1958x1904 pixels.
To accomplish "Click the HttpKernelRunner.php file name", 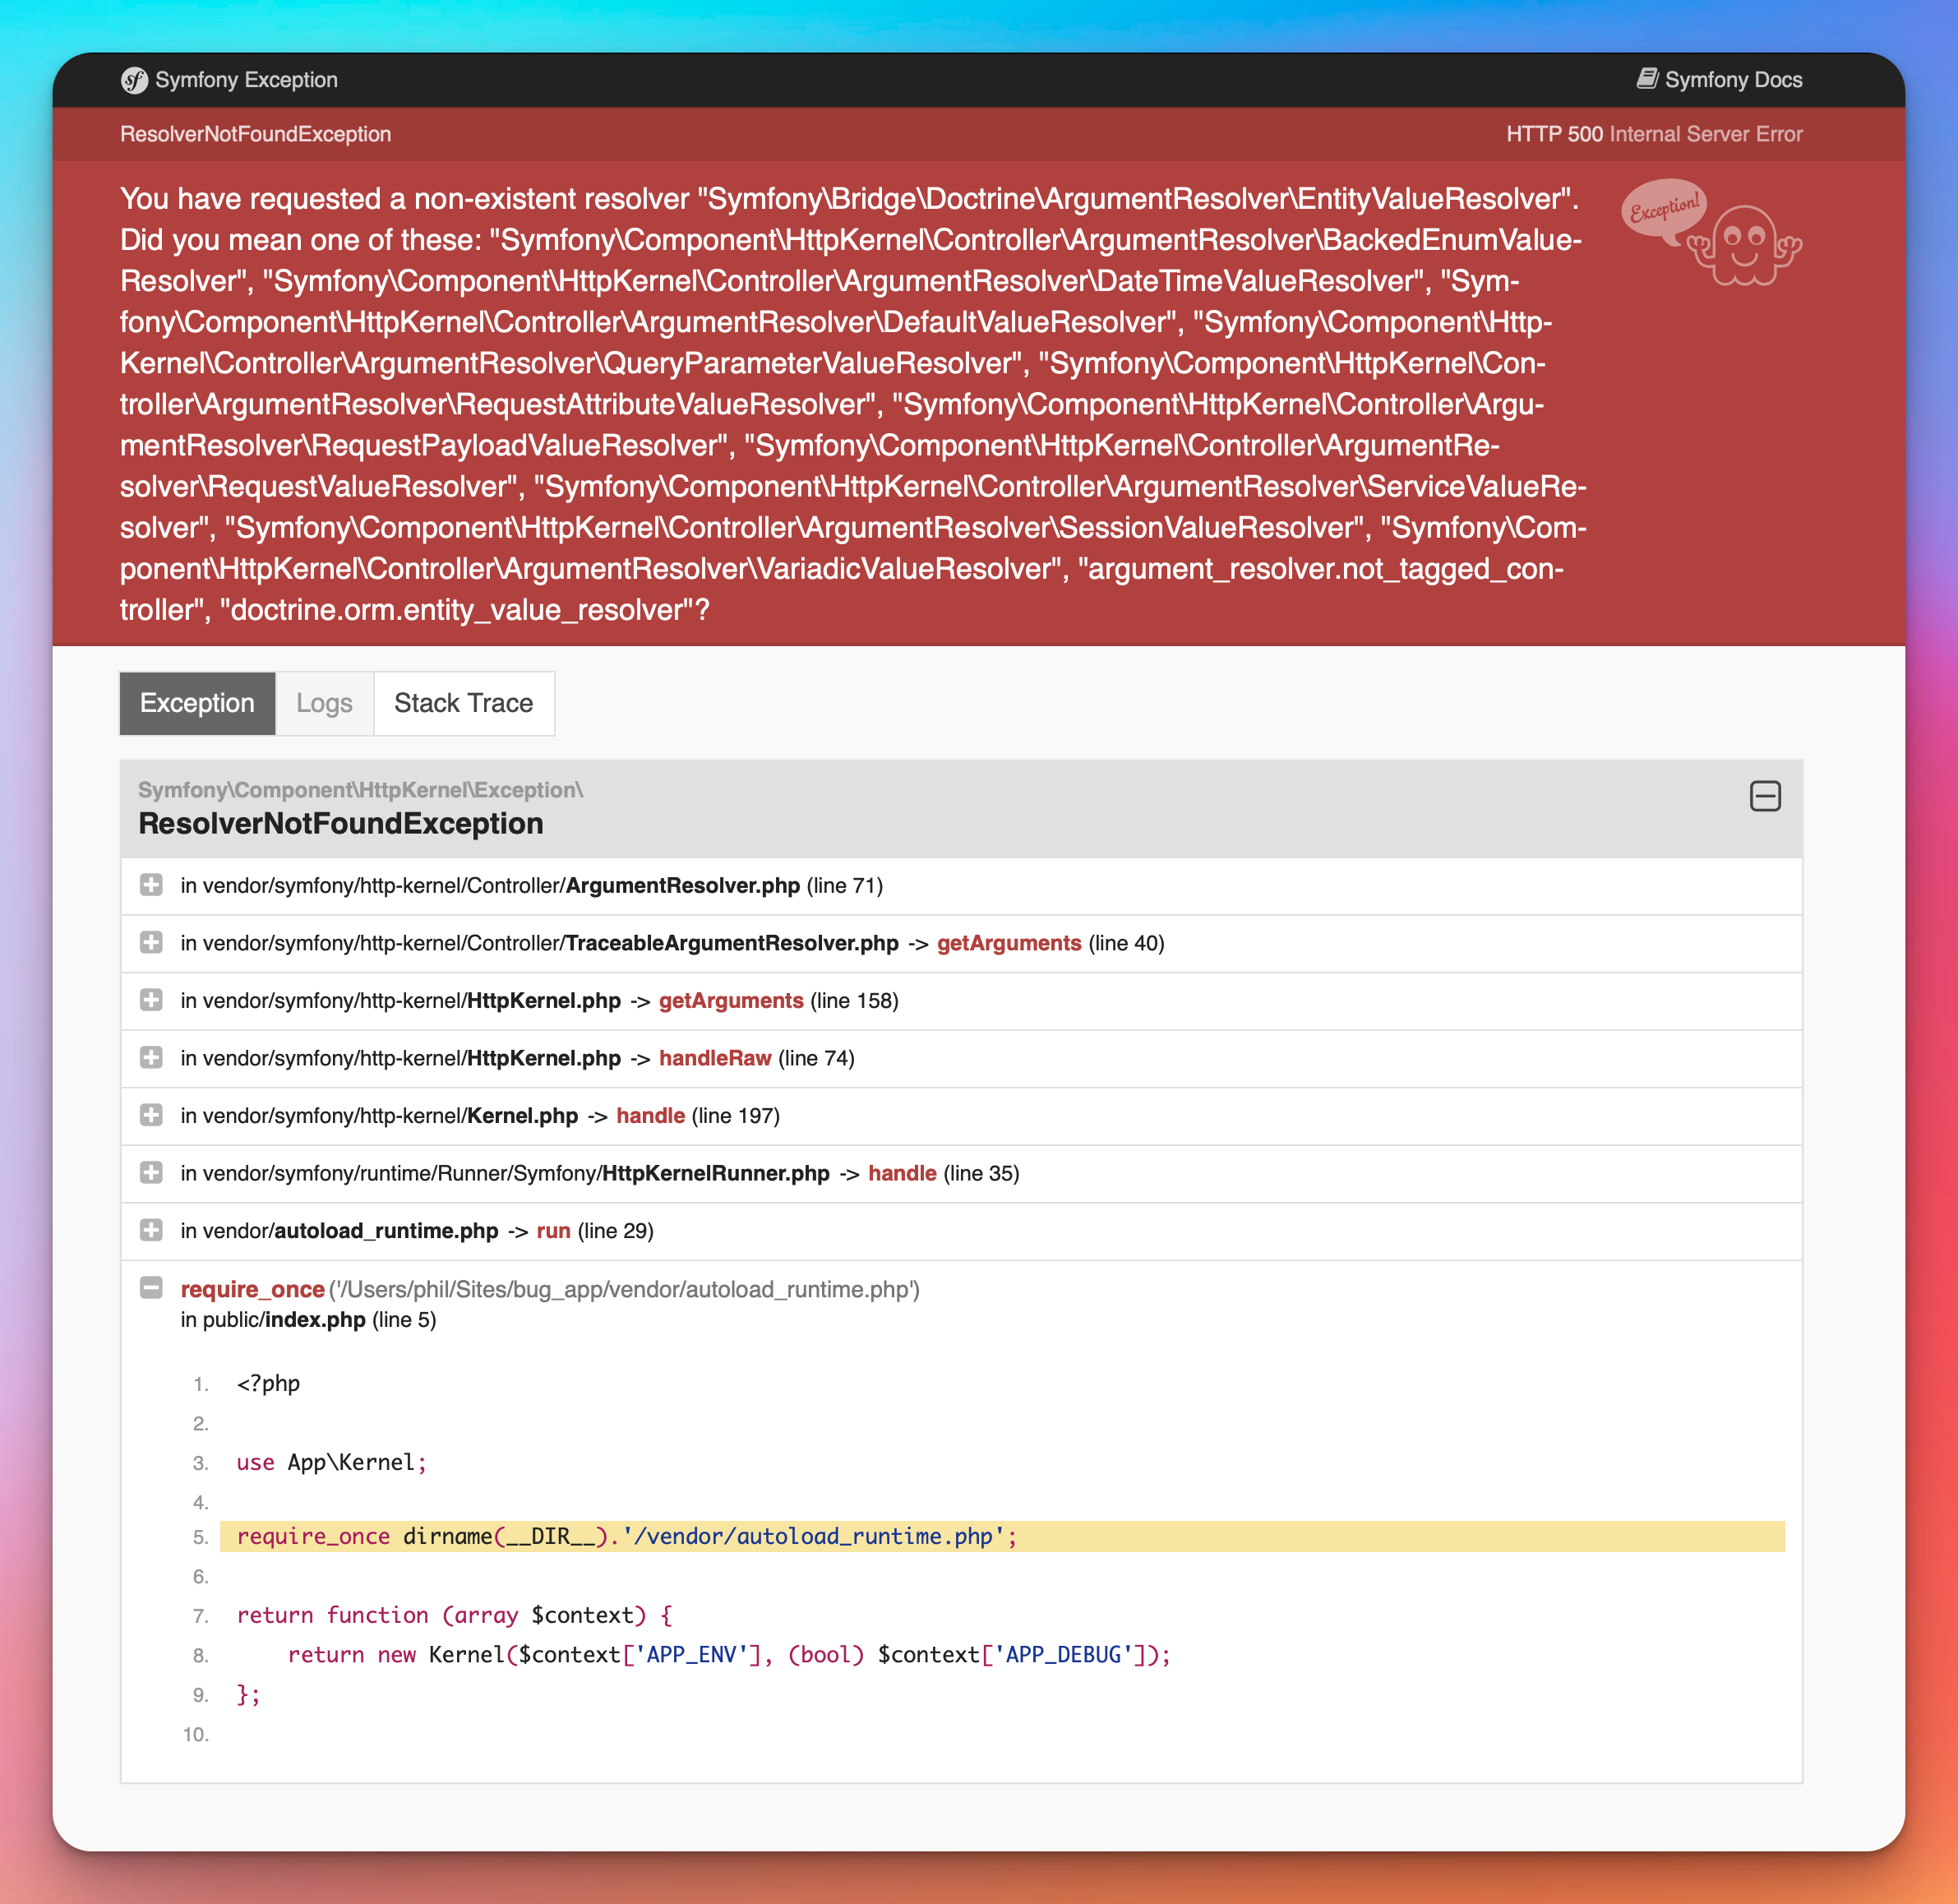I will point(716,1173).
